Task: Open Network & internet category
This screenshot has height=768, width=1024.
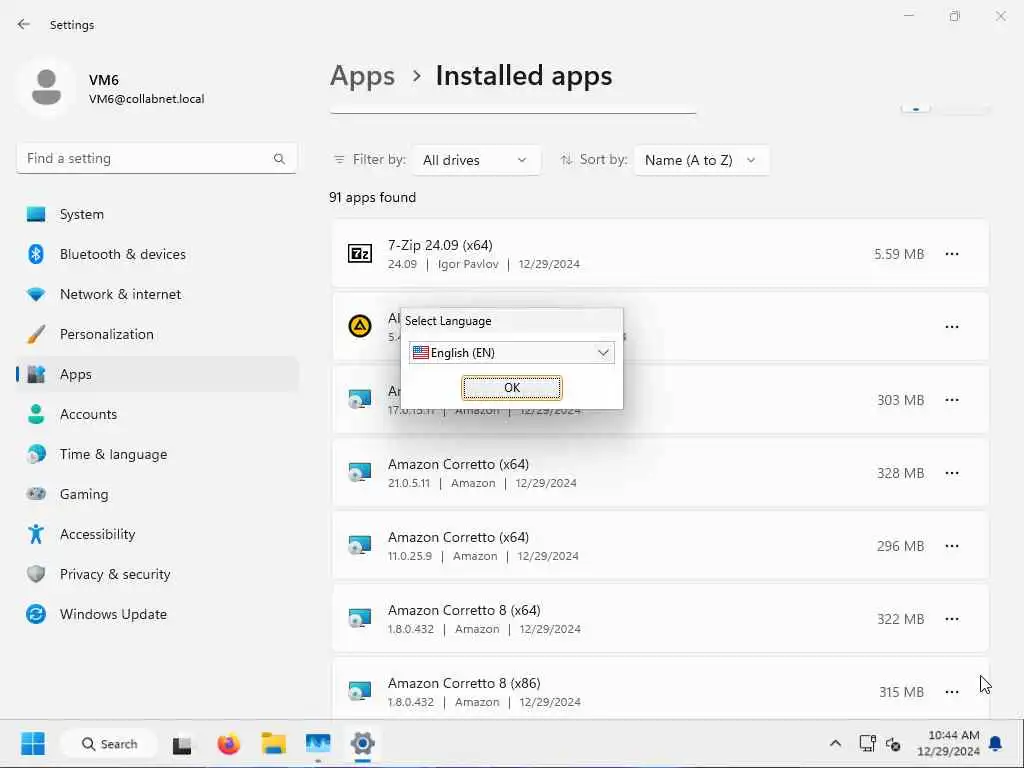Action: coord(157,294)
